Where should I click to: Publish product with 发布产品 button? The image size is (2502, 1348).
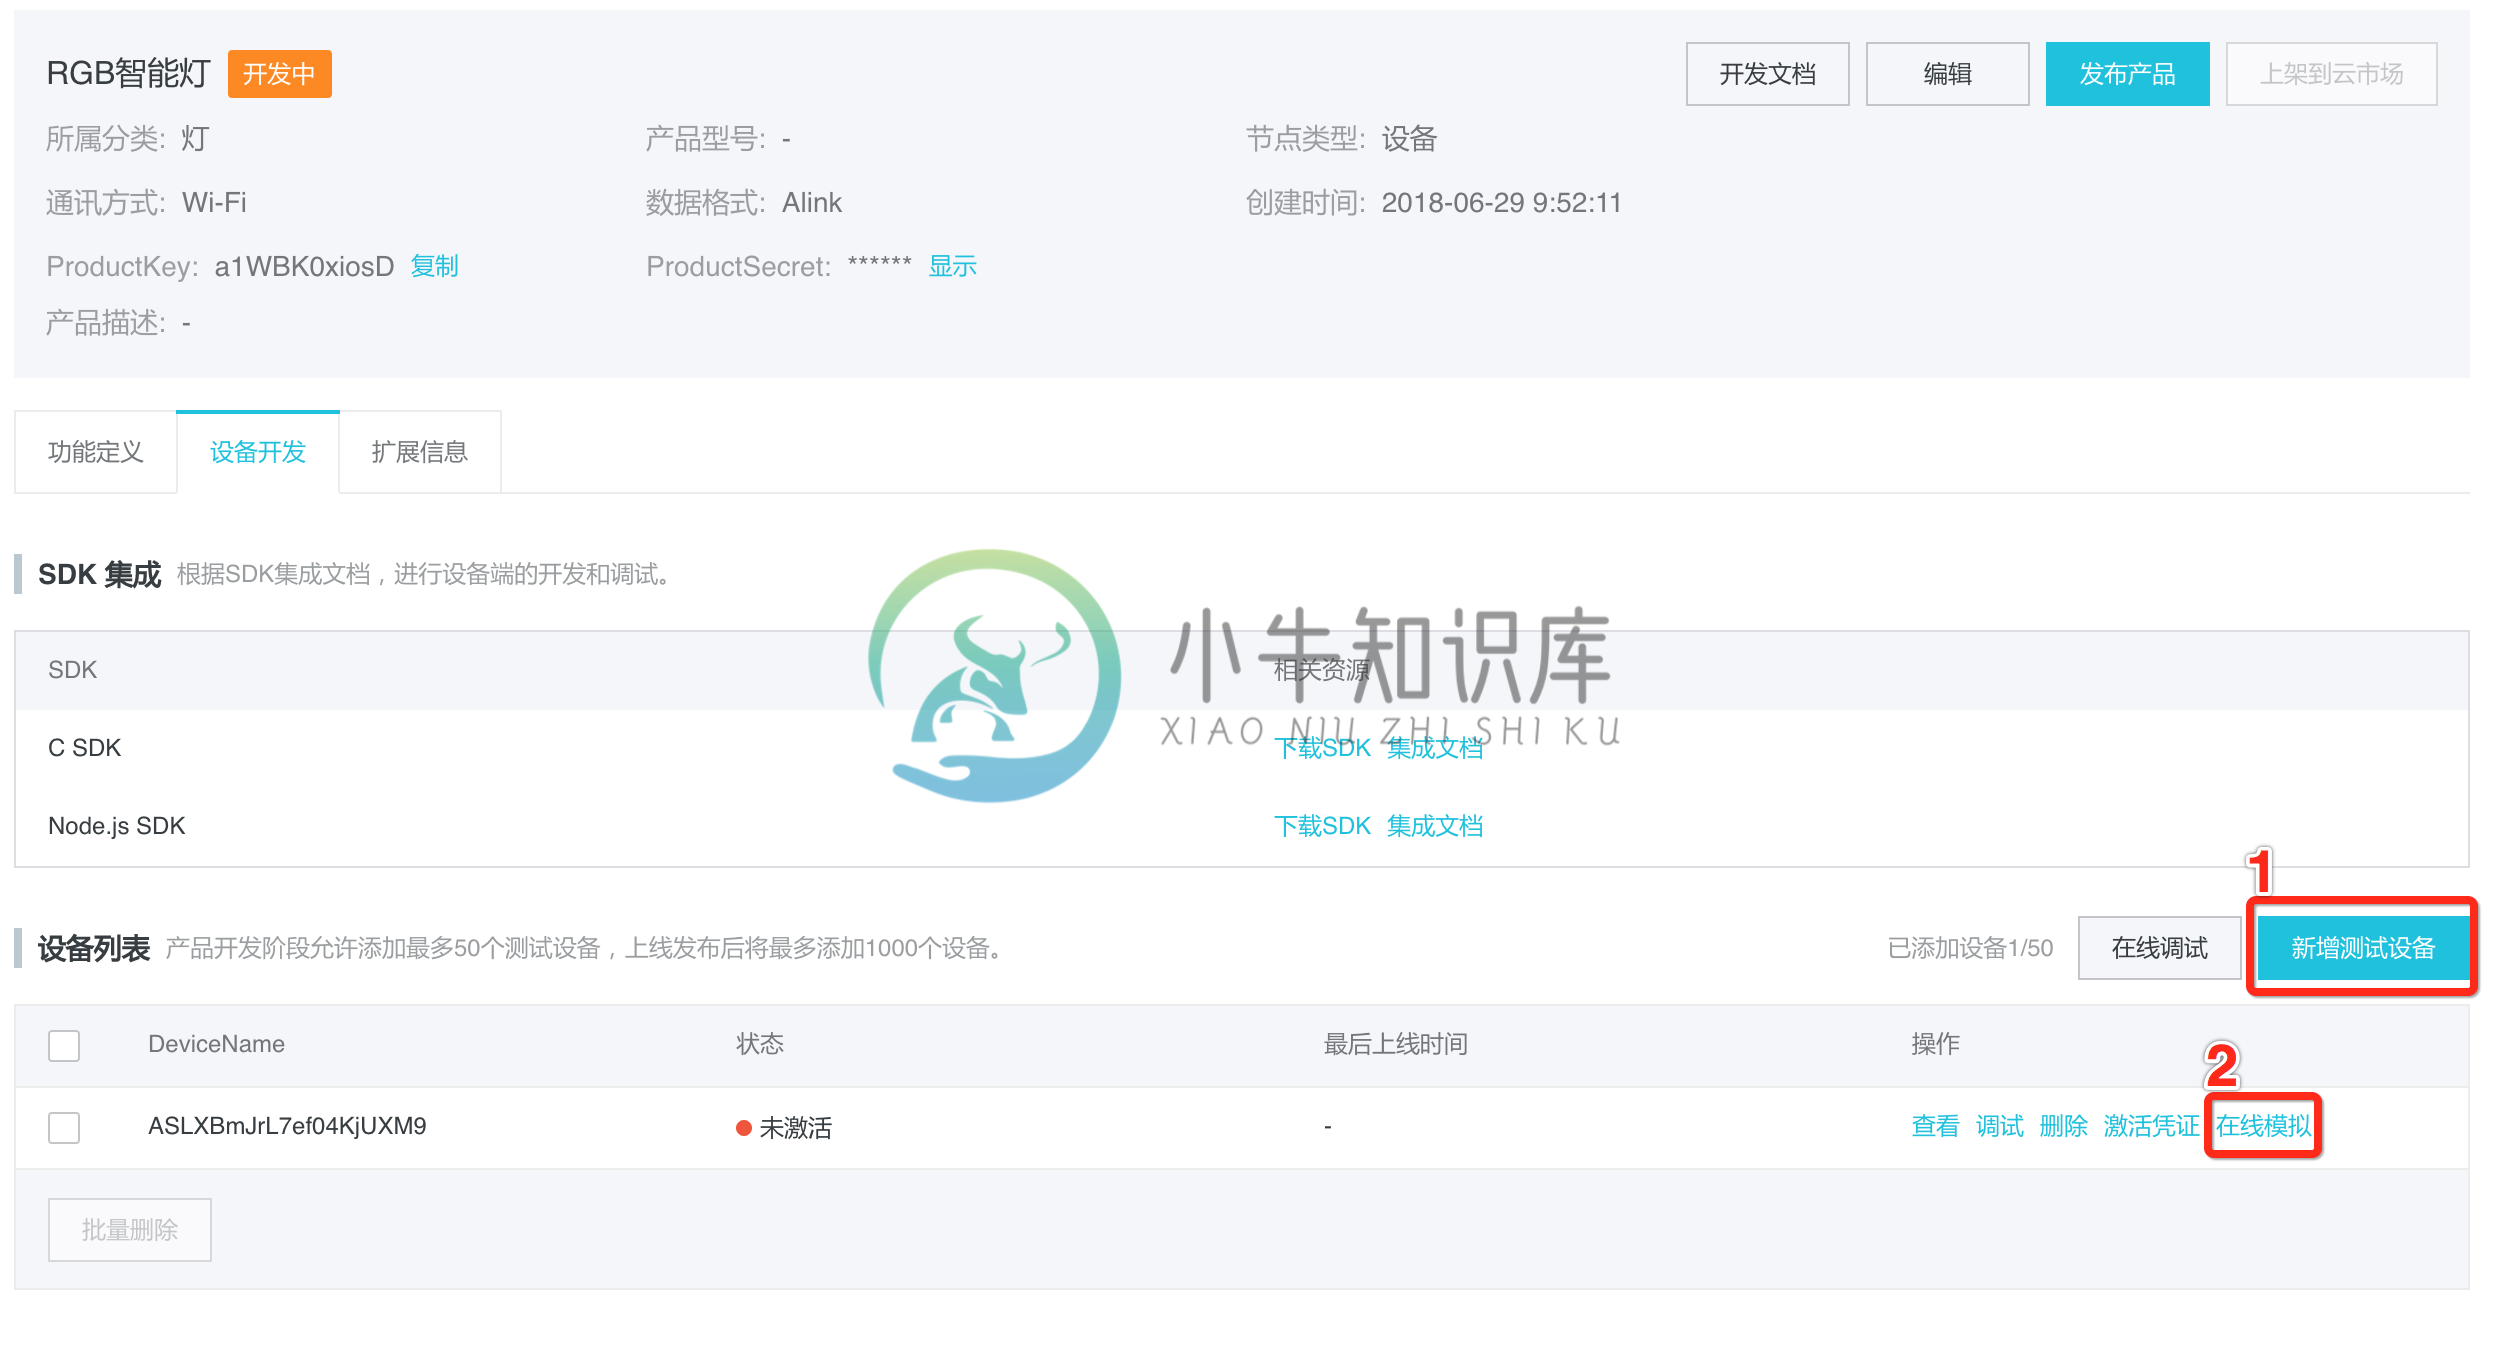[2127, 74]
